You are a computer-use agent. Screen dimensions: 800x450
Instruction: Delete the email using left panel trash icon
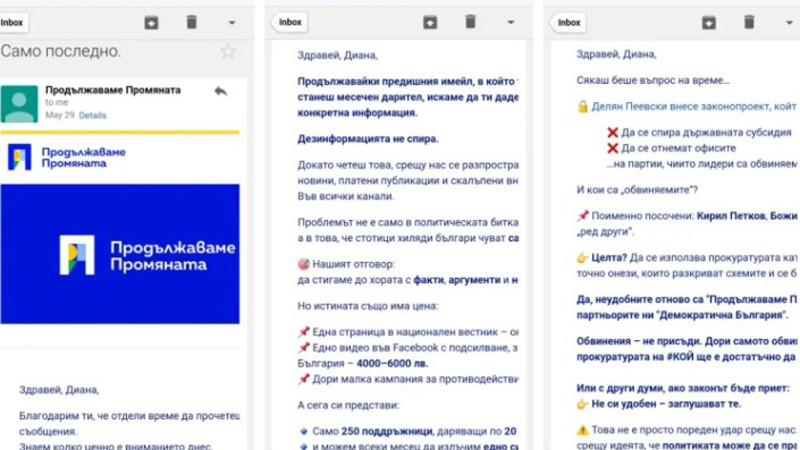point(191,22)
